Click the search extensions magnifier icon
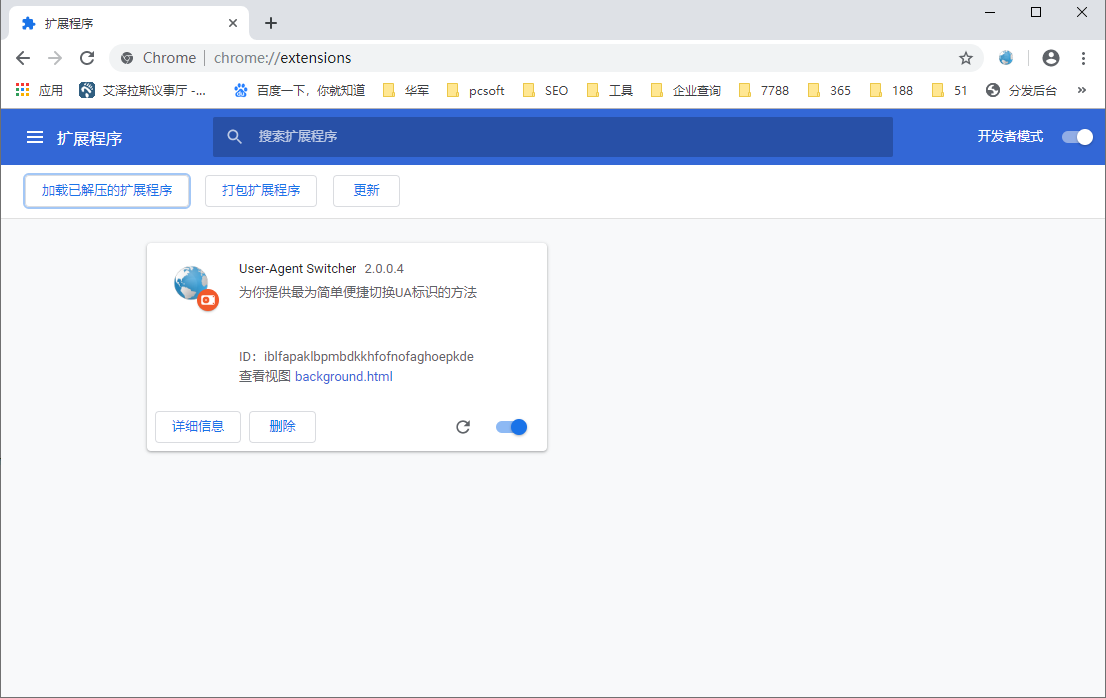Image resolution: width=1106 pixels, height=698 pixels. [234, 136]
